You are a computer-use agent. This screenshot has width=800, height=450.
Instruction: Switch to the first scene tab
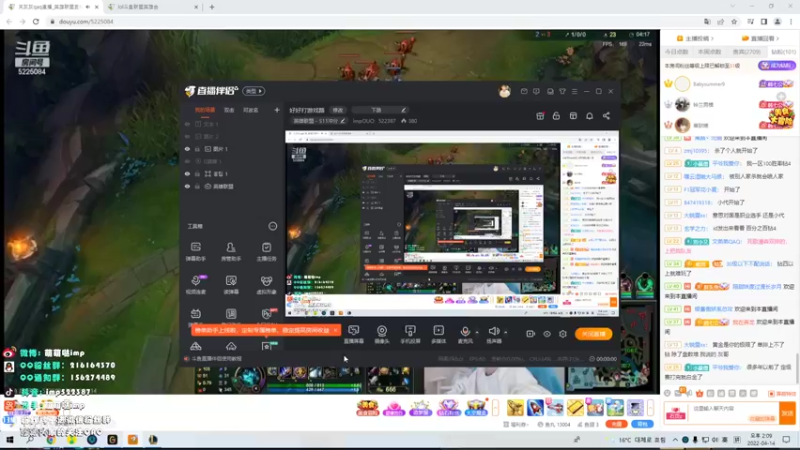[205, 110]
